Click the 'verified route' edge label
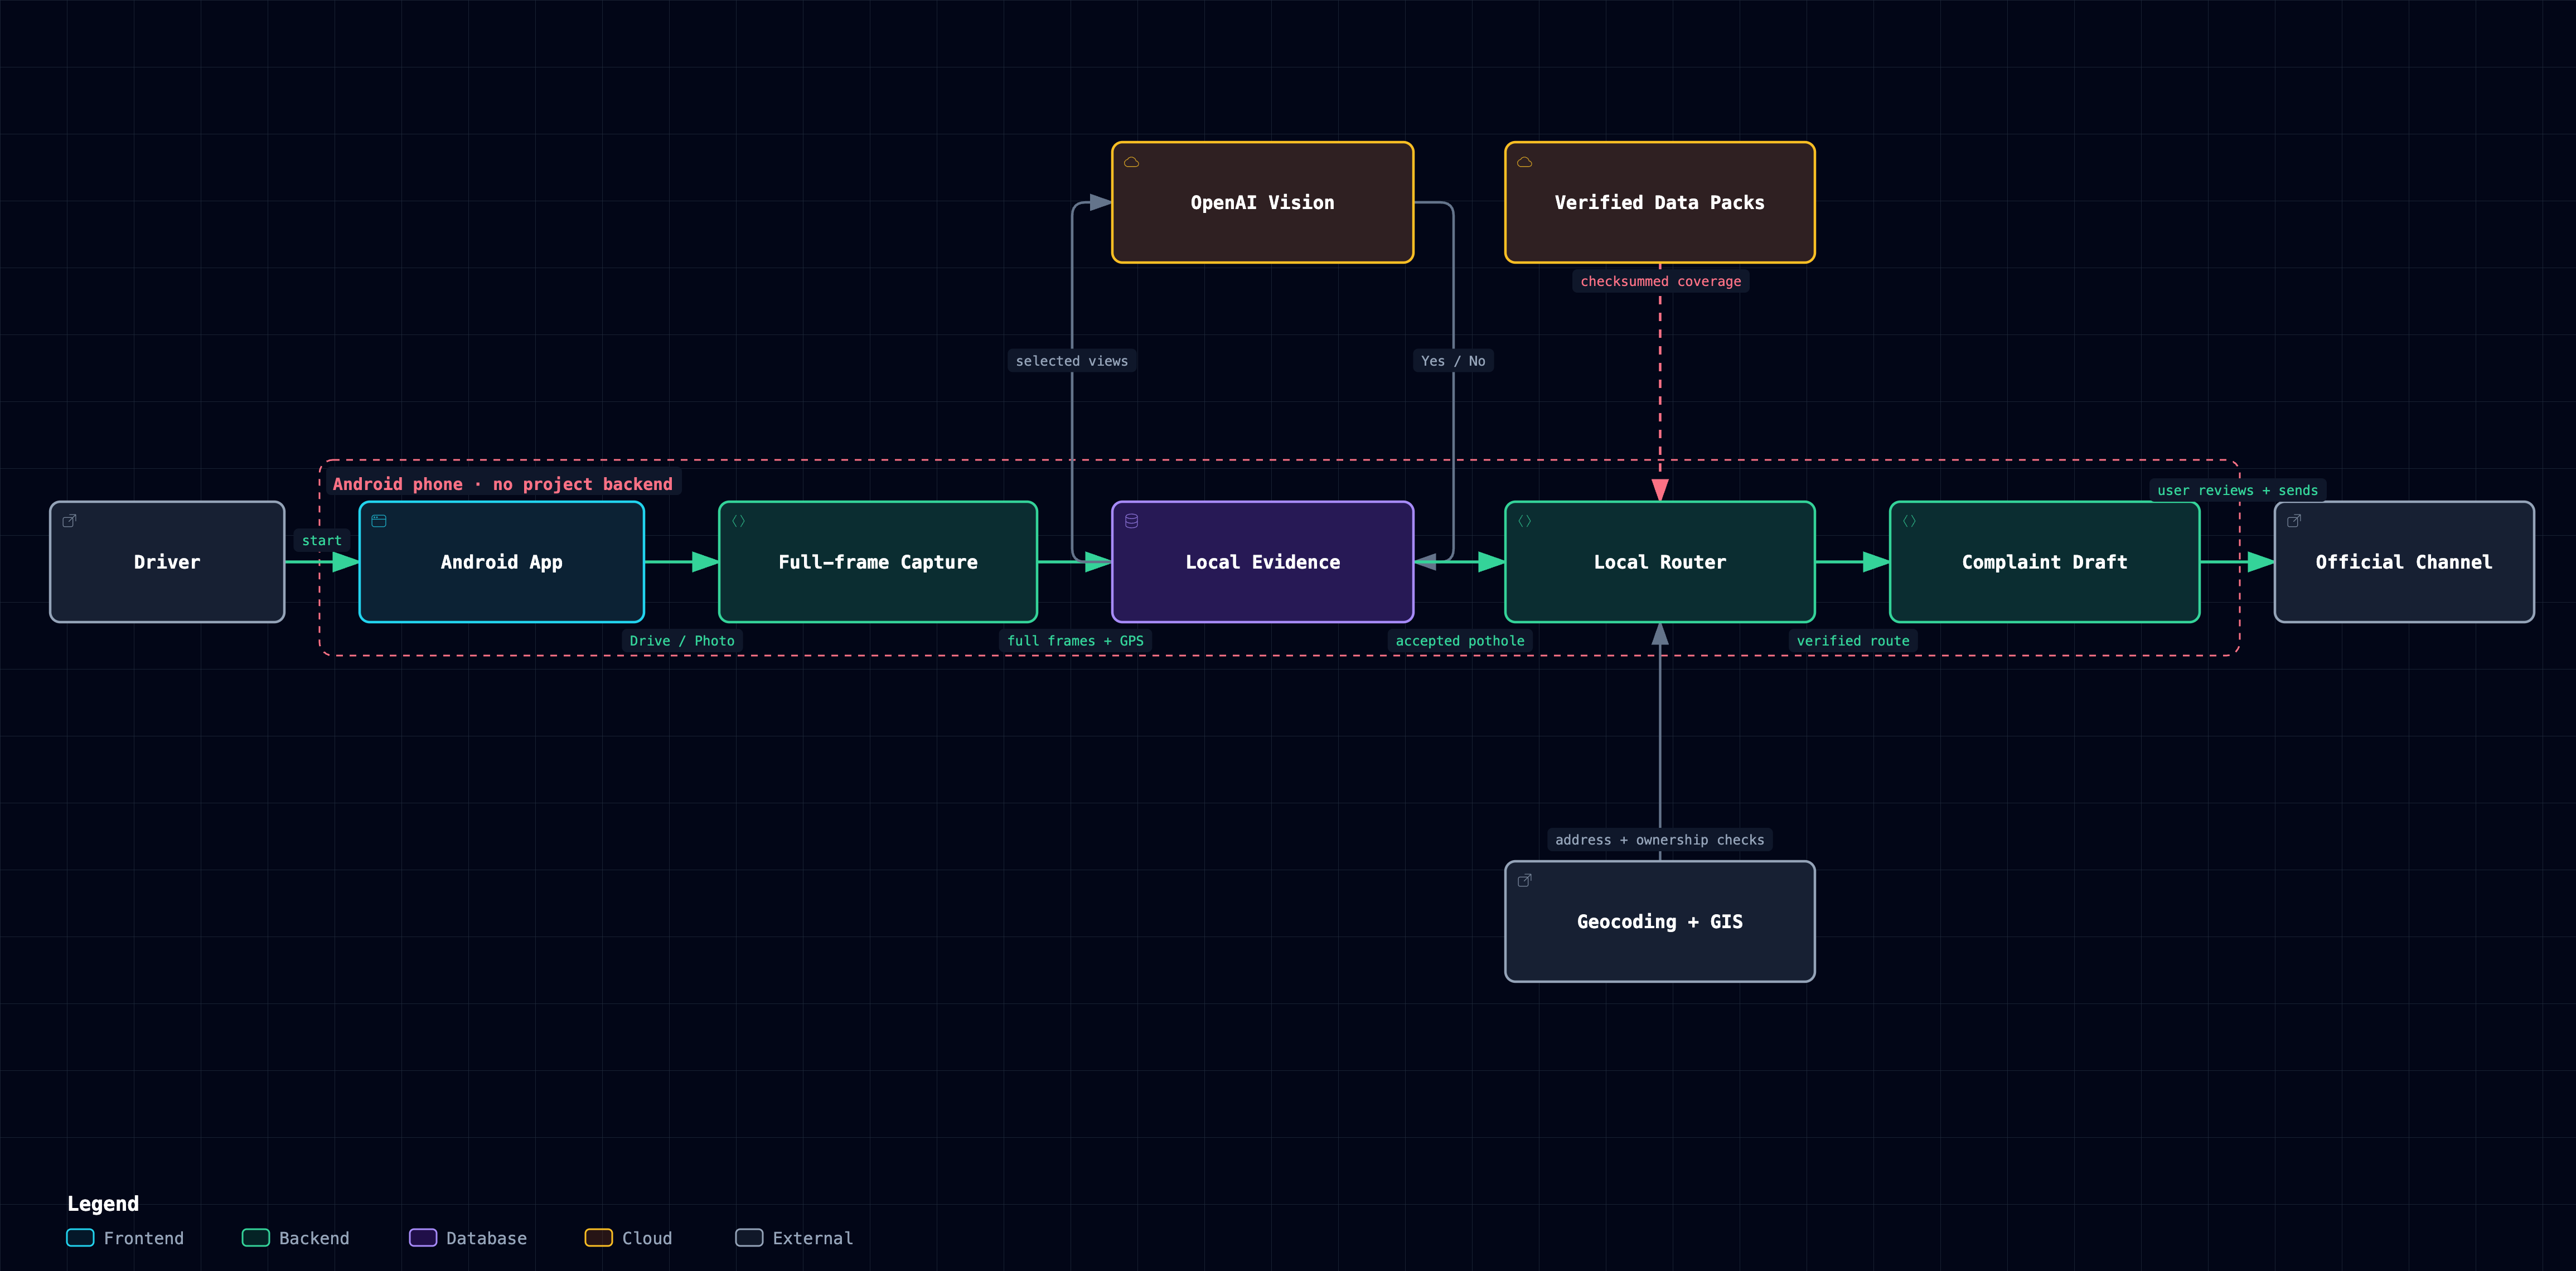 point(1853,641)
